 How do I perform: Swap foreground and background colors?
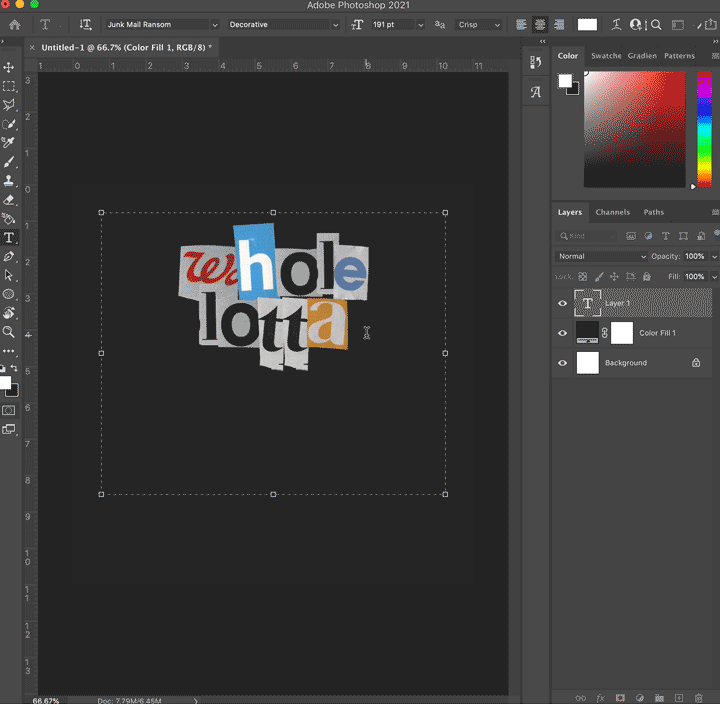pyautogui.click(x=14, y=368)
